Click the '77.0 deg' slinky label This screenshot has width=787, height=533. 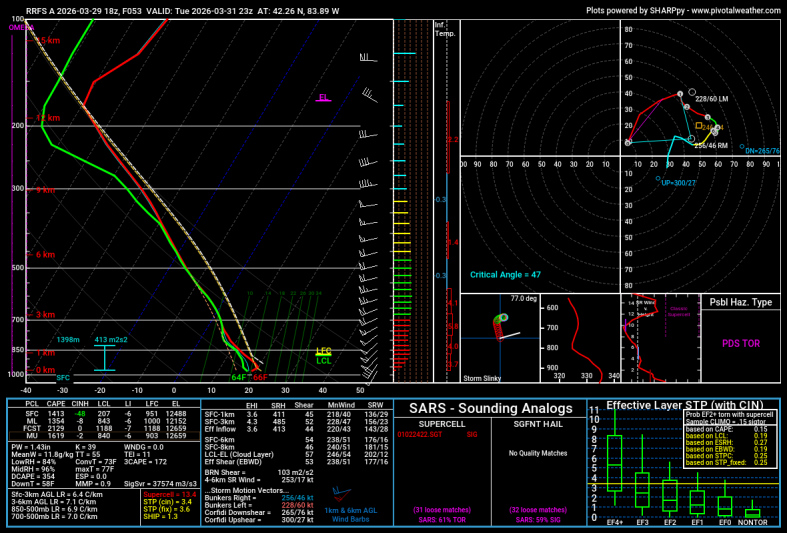point(524,299)
